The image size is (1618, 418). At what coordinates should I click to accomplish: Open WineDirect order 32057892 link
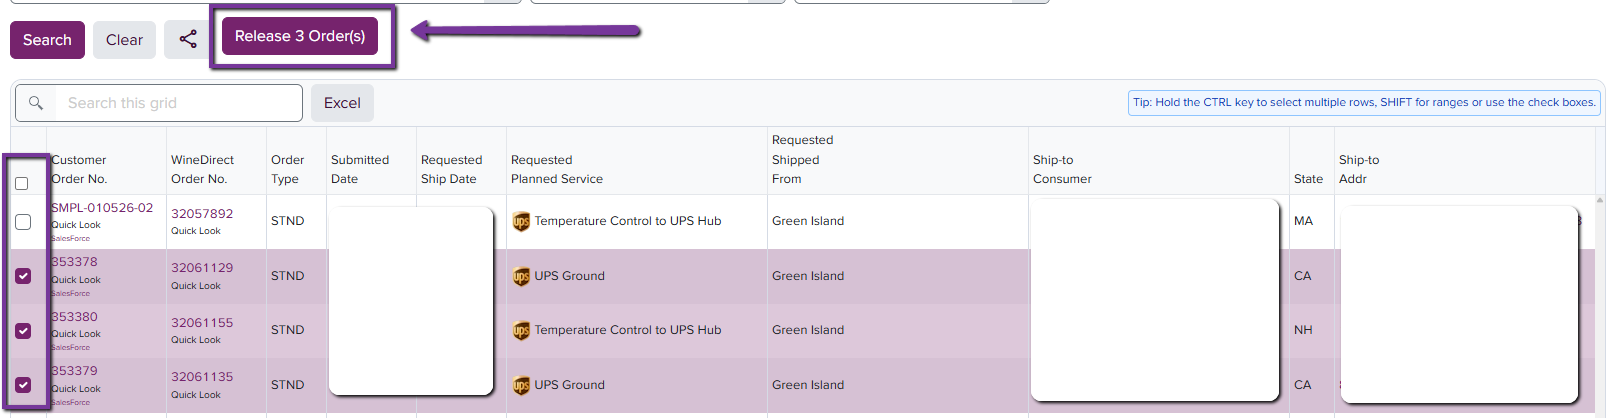tap(202, 213)
